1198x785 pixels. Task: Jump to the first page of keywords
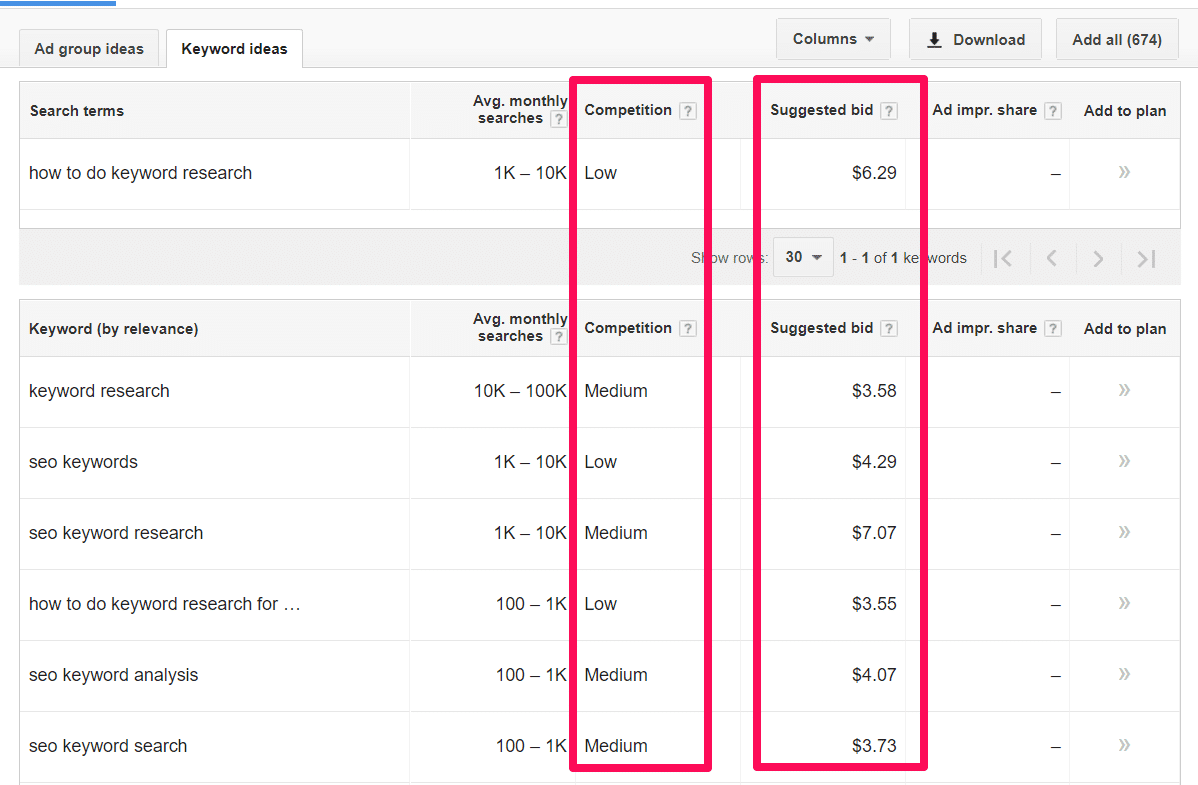[1004, 258]
